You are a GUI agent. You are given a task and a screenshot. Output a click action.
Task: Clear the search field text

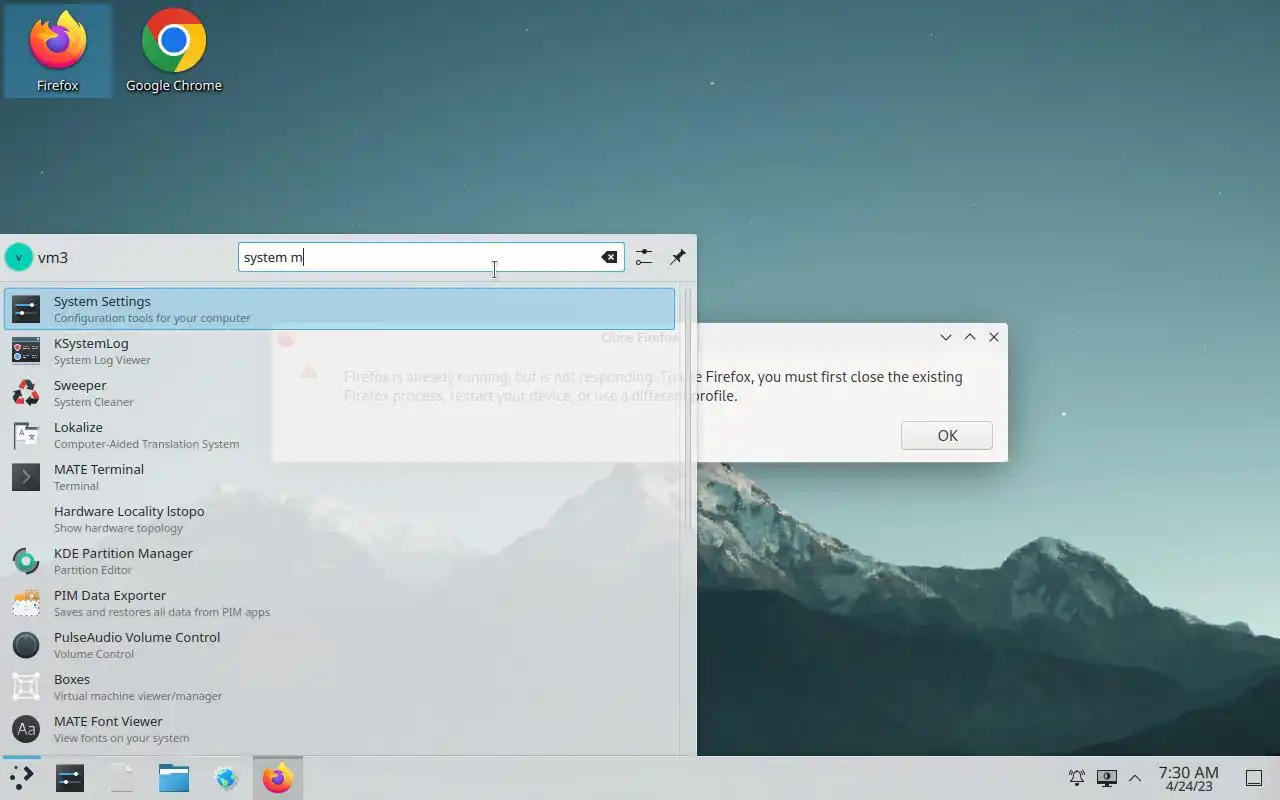click(x=609, y=257)
